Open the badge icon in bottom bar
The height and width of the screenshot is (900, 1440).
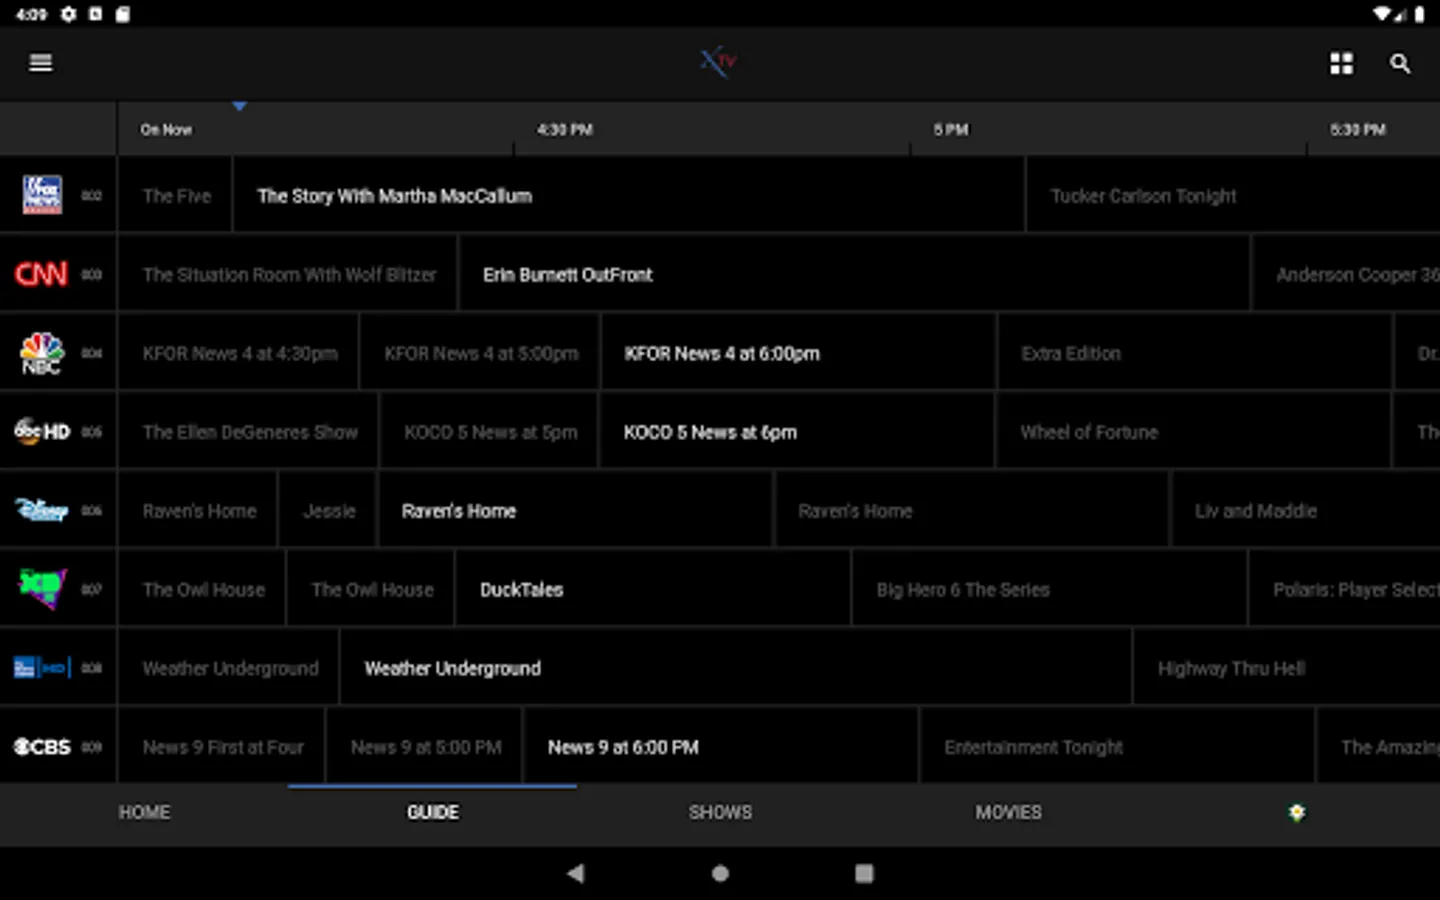1296,812
